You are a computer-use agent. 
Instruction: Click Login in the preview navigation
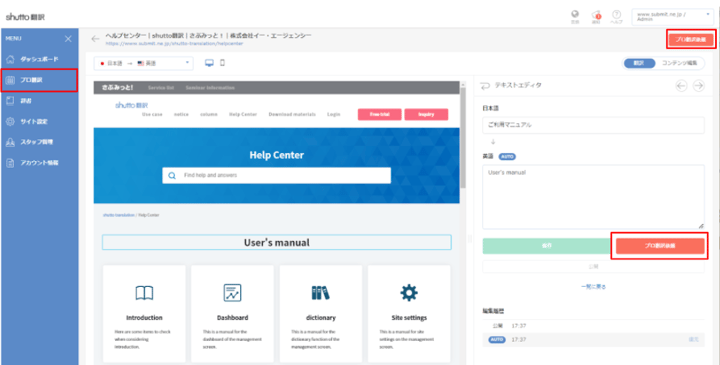click(x=334, y=114)
